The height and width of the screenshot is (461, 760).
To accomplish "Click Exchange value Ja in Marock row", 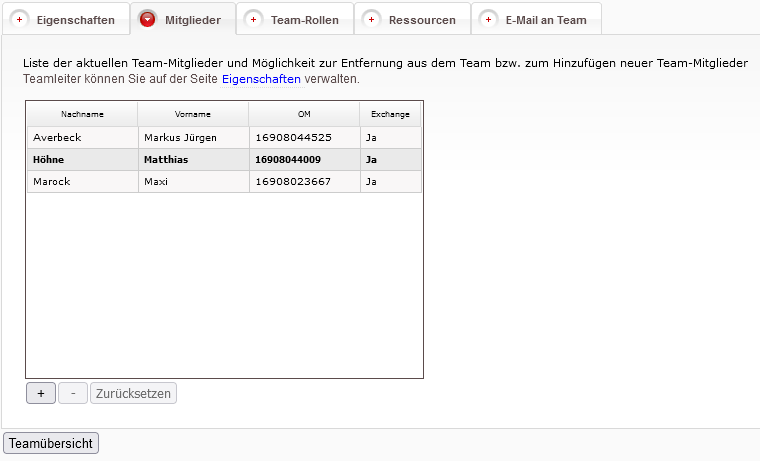I will [391, 182].
